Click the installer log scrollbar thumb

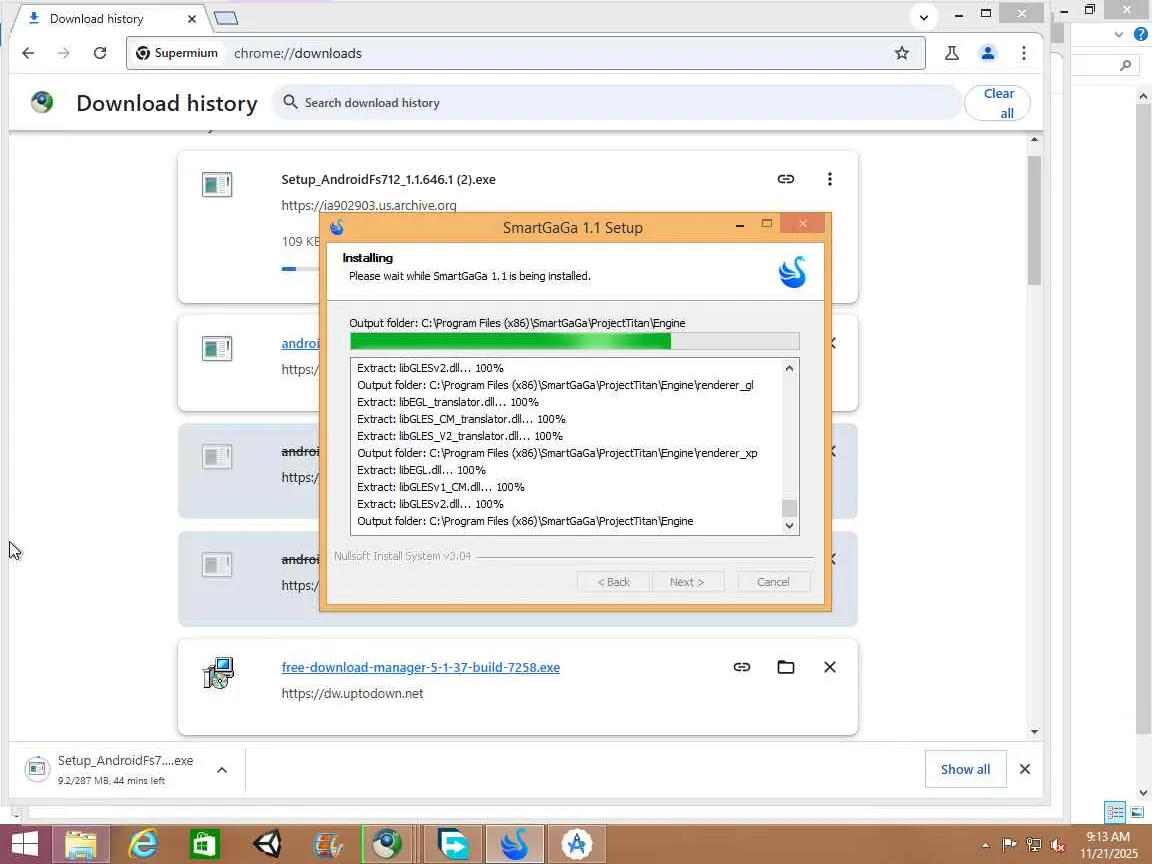789,508
